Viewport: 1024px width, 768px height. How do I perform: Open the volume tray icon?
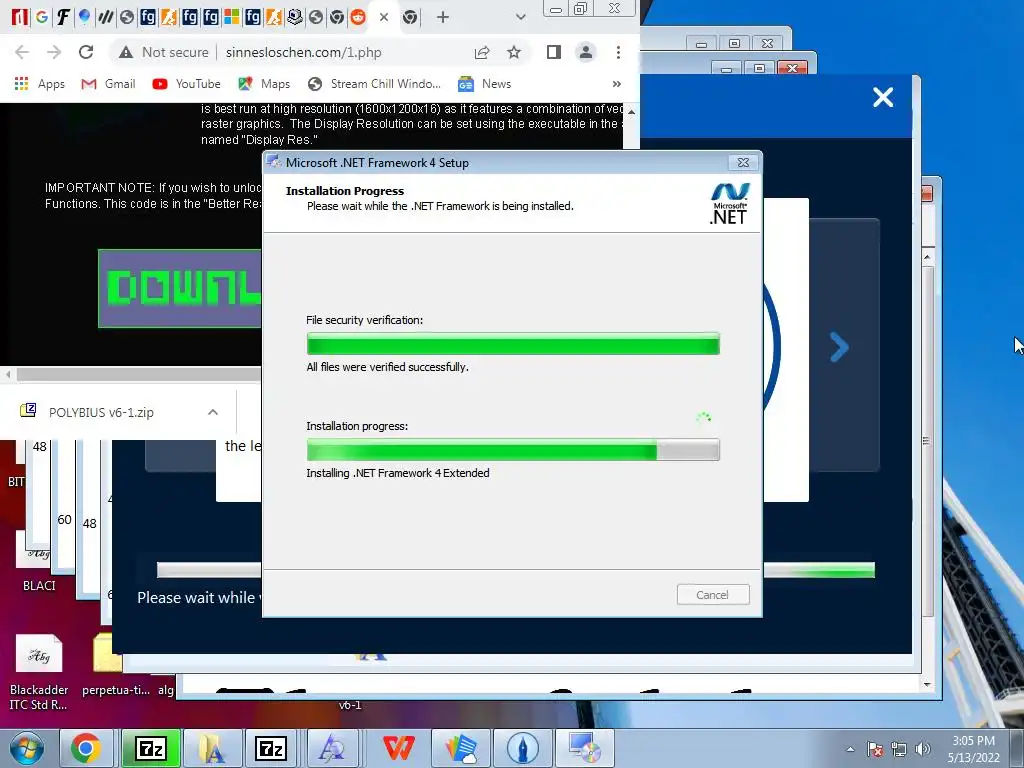(x=923, y=749)
